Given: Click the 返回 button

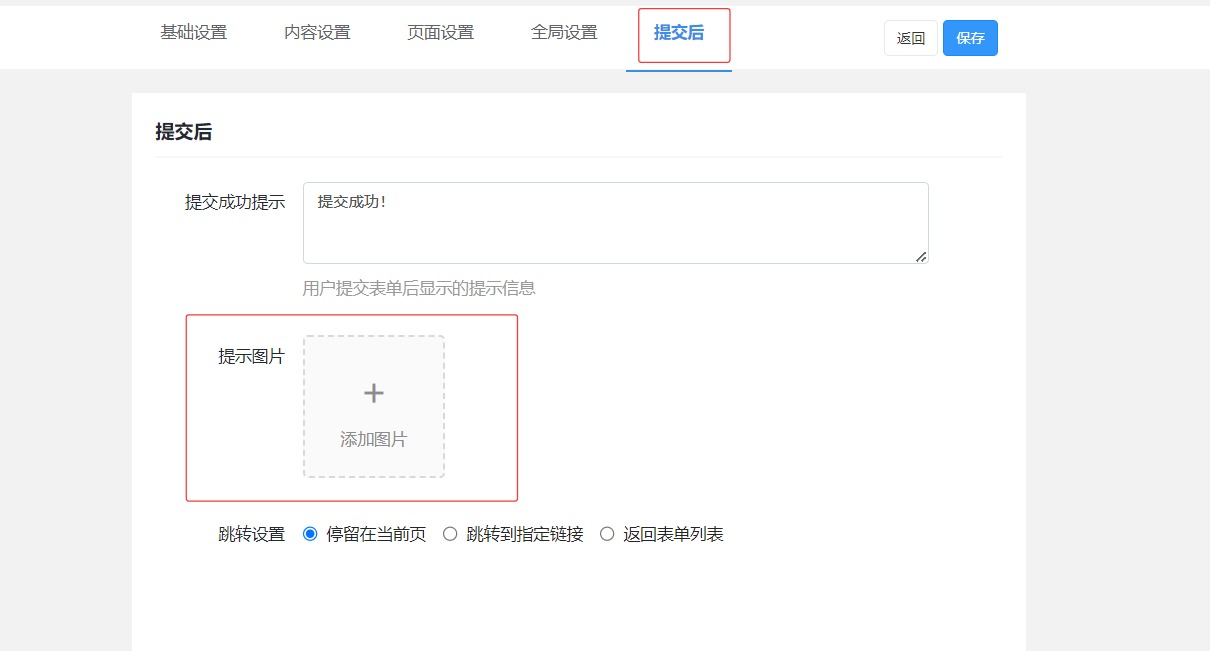Looking at the screenshot, I should 910,38.
